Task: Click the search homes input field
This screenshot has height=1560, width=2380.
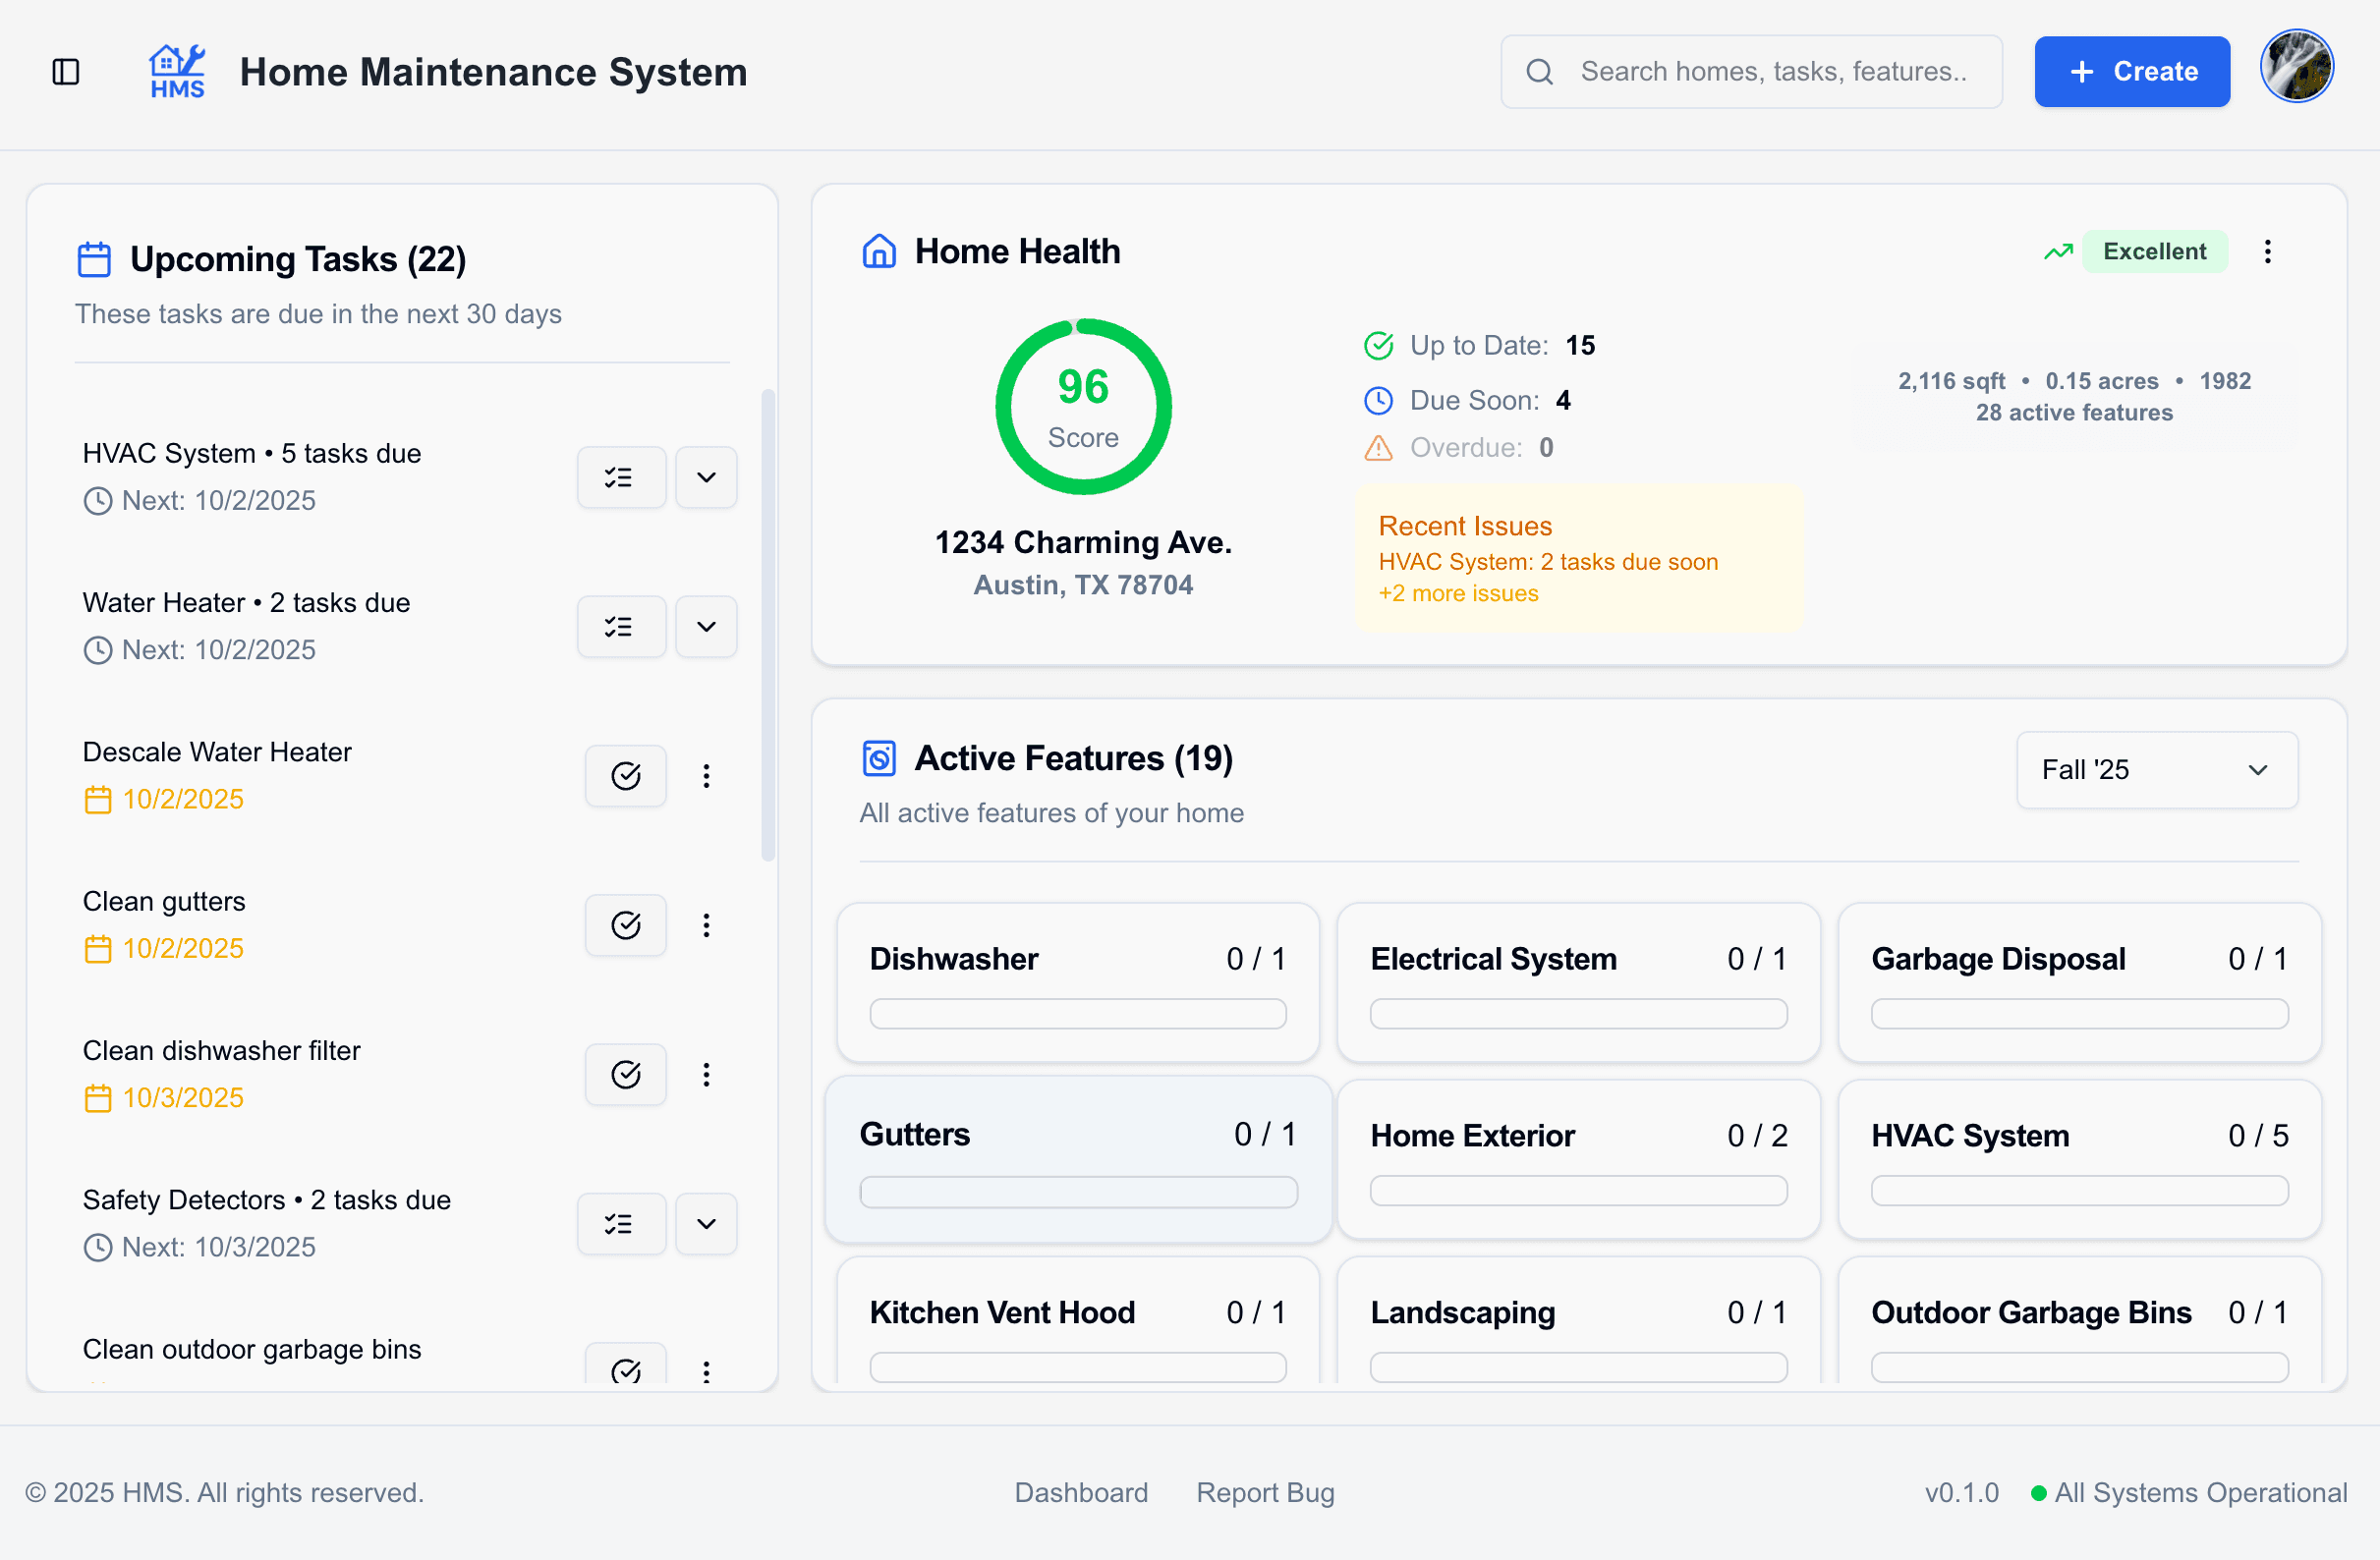Action: pyautogui.click(x=1780, y=71)
